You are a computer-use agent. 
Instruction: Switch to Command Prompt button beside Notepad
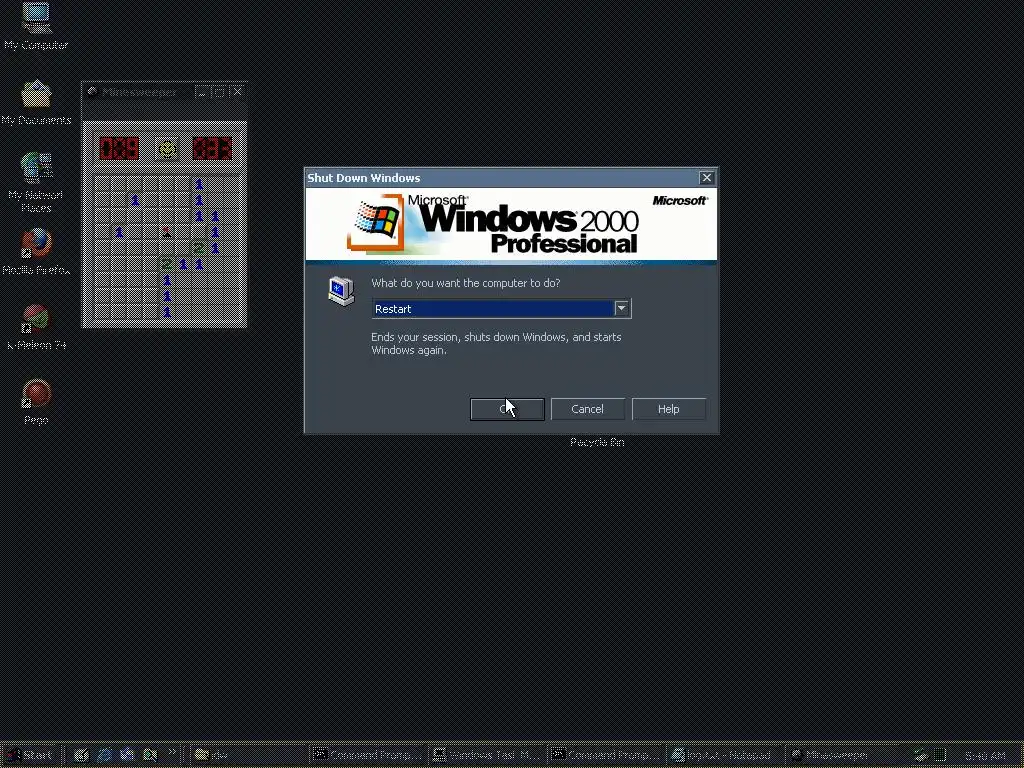(x=605, y=755)
